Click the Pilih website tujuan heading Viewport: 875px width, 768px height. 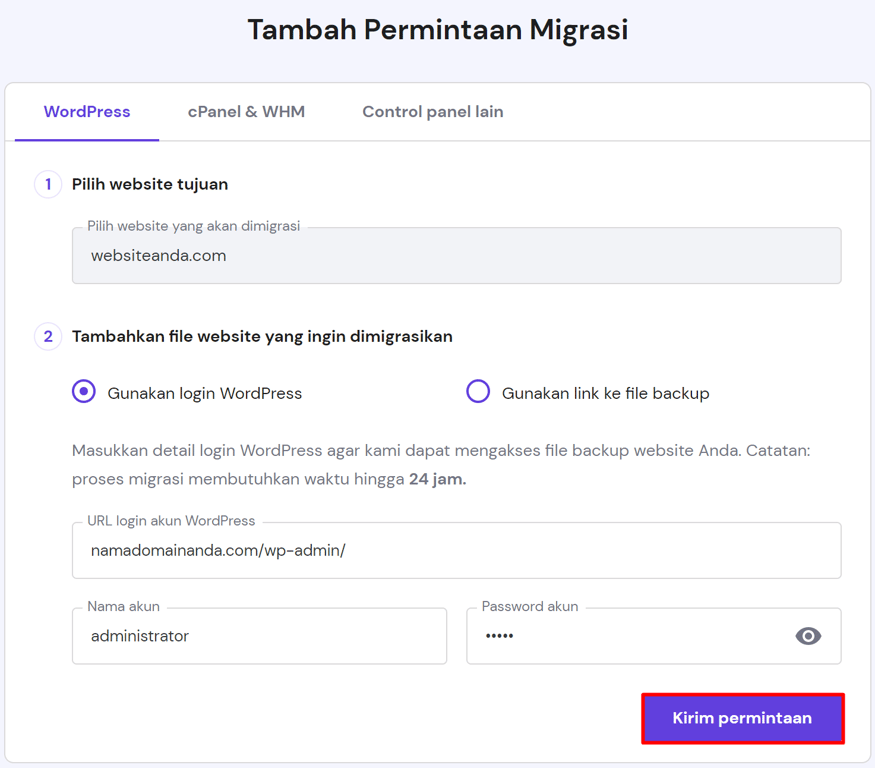point(150,184)
